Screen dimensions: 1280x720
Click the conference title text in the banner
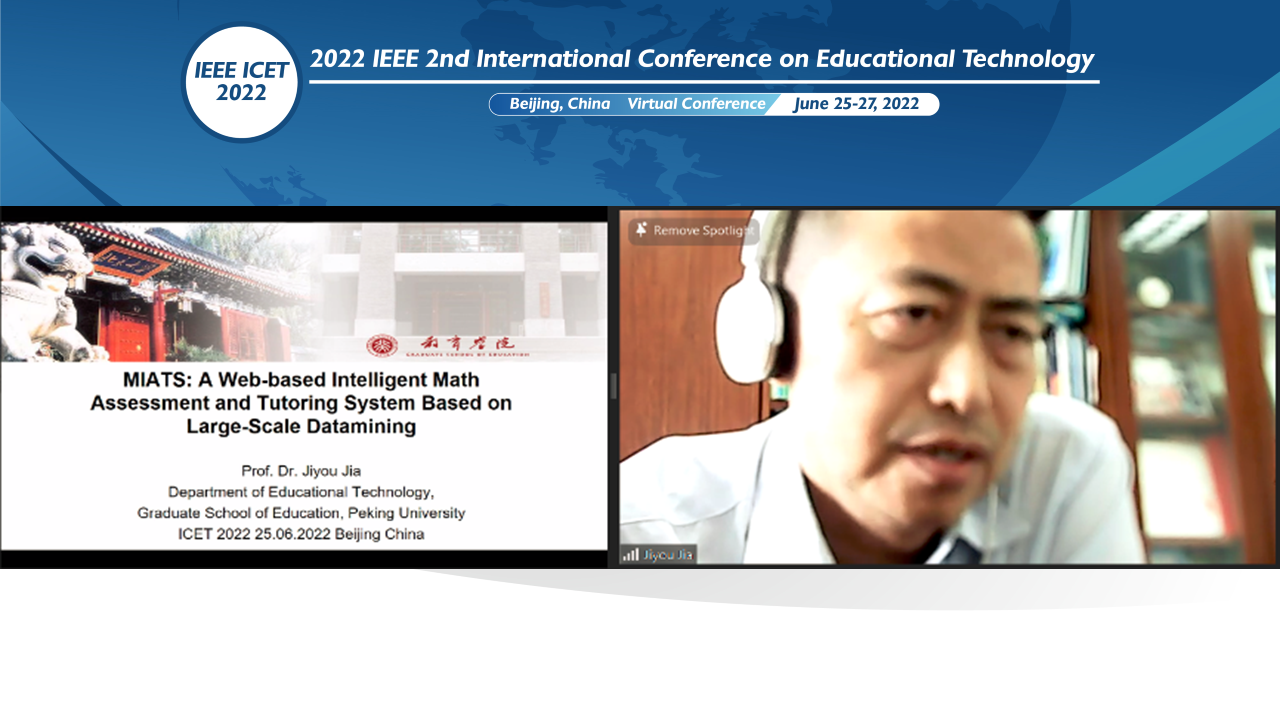[x=702, y=59]
